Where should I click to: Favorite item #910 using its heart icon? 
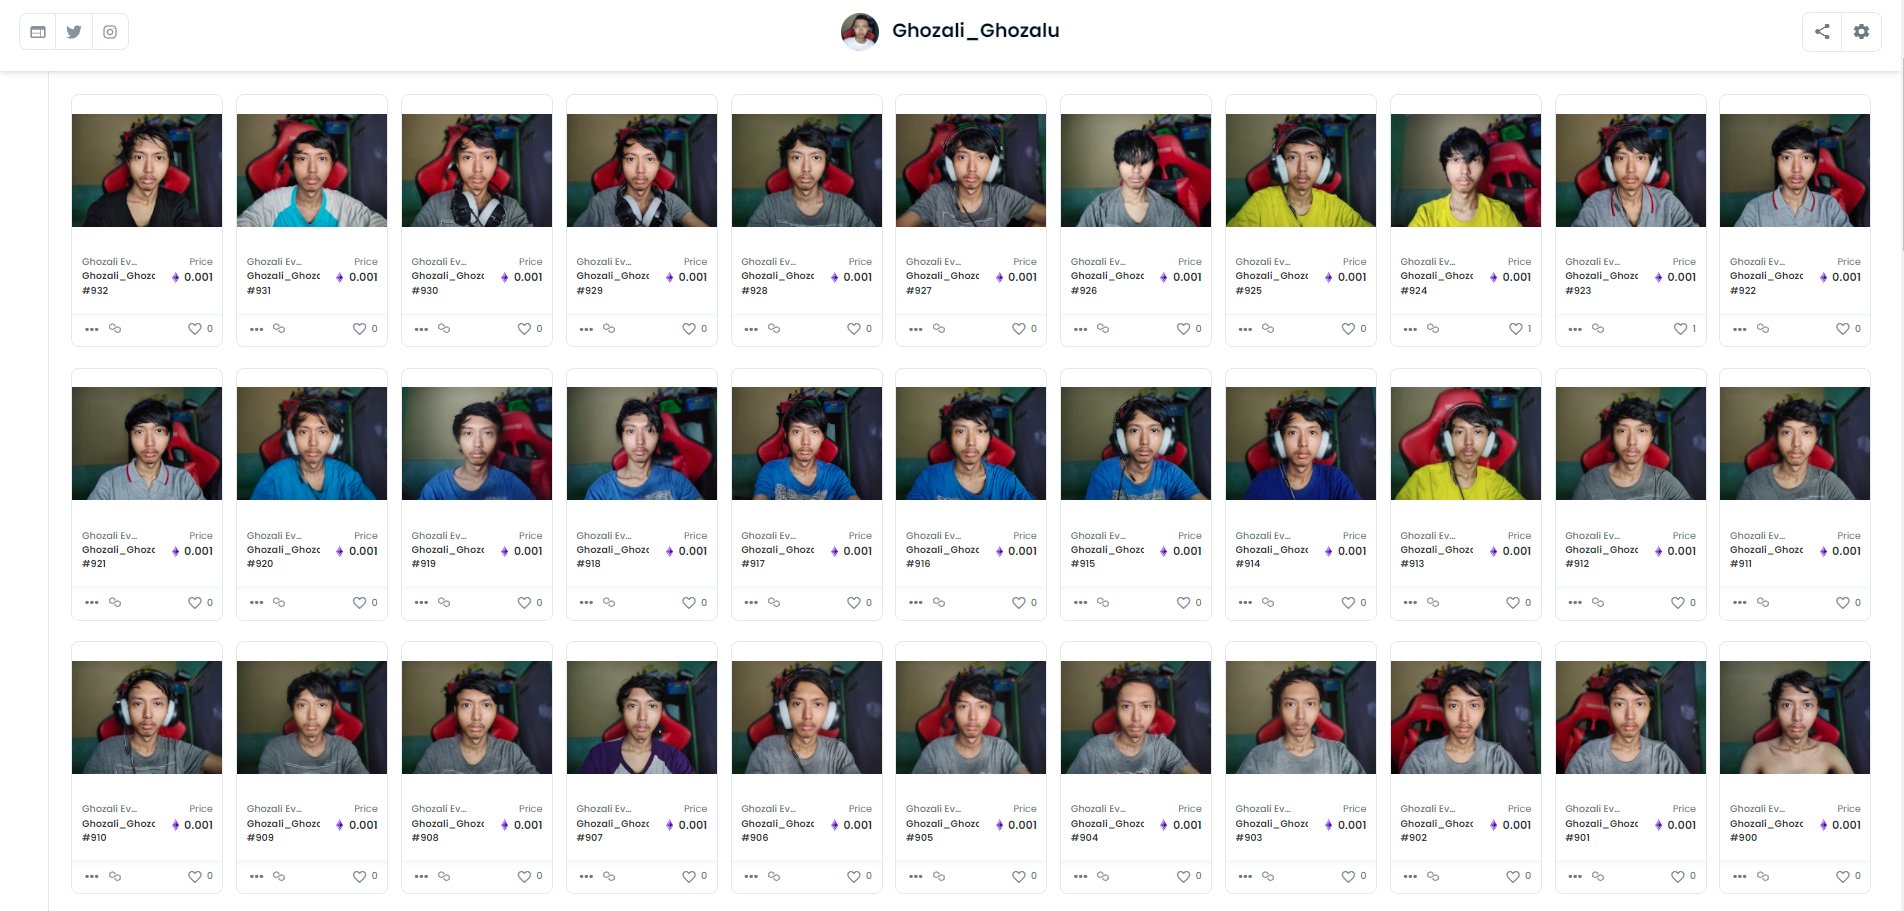tap(195, 876)
